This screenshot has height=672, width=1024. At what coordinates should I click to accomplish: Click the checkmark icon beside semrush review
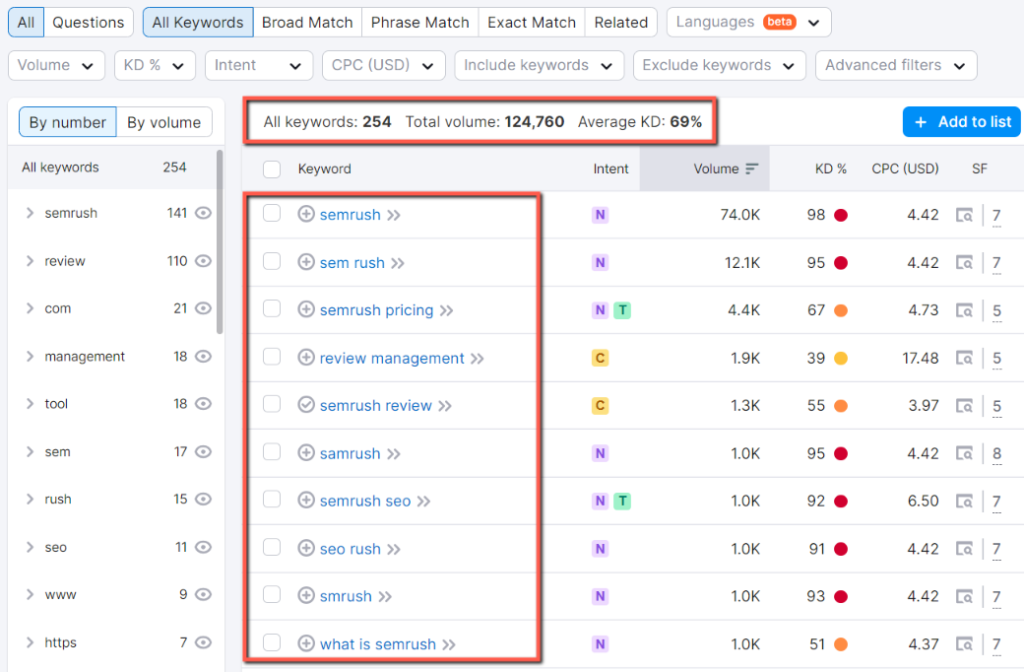[x=306, y=405]
